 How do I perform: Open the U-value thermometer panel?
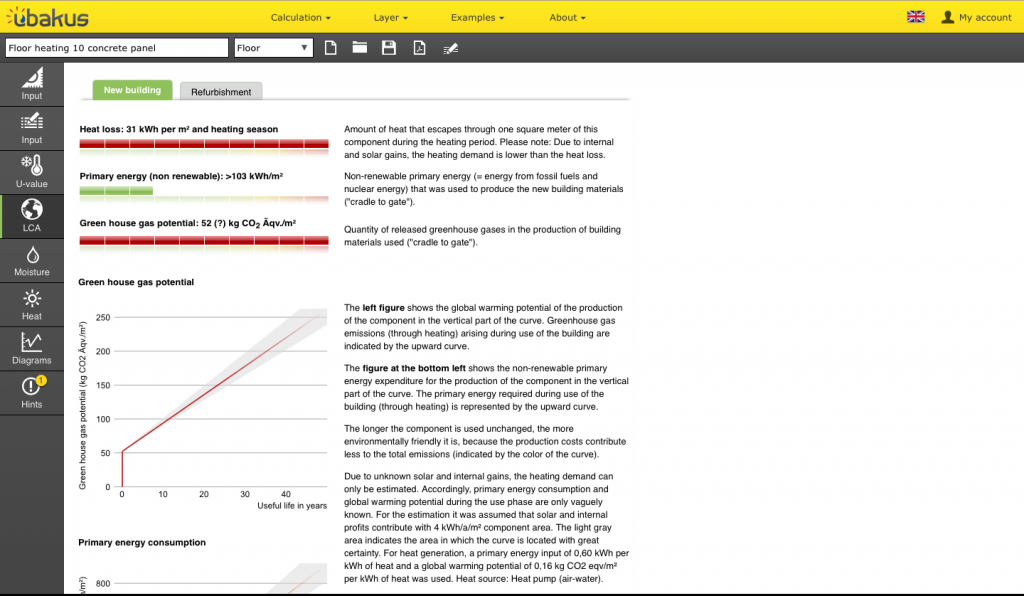point(32,172)
